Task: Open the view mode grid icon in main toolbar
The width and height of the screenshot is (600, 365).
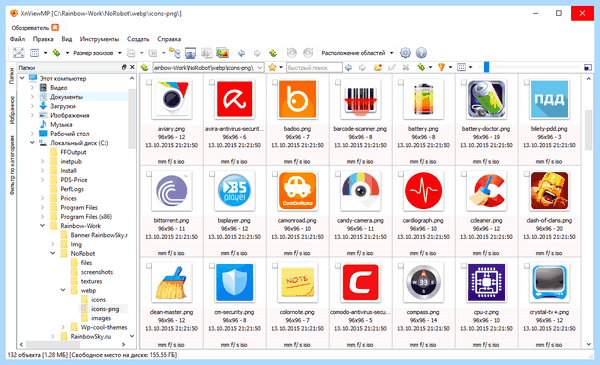Action: (x=34, y=53)
